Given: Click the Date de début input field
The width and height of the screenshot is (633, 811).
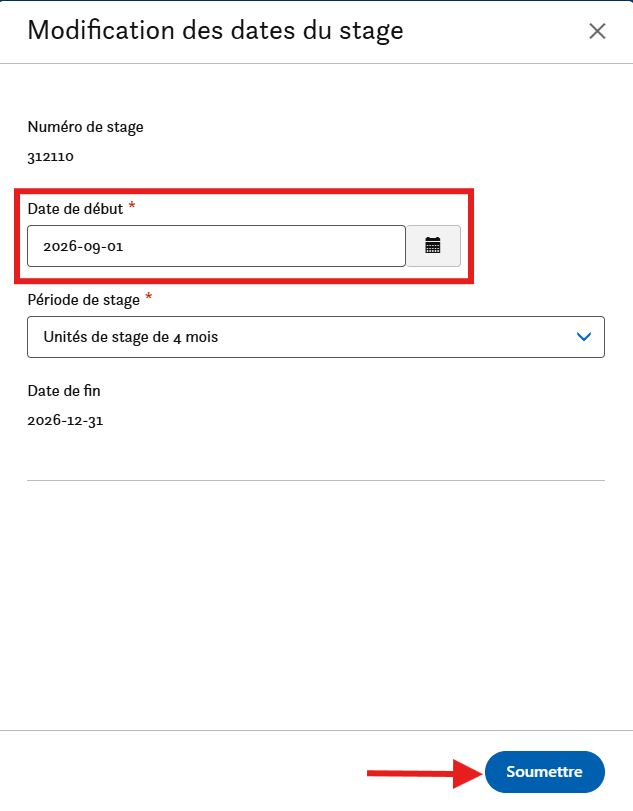Looking at the screenshot, I should click(216, 246).
